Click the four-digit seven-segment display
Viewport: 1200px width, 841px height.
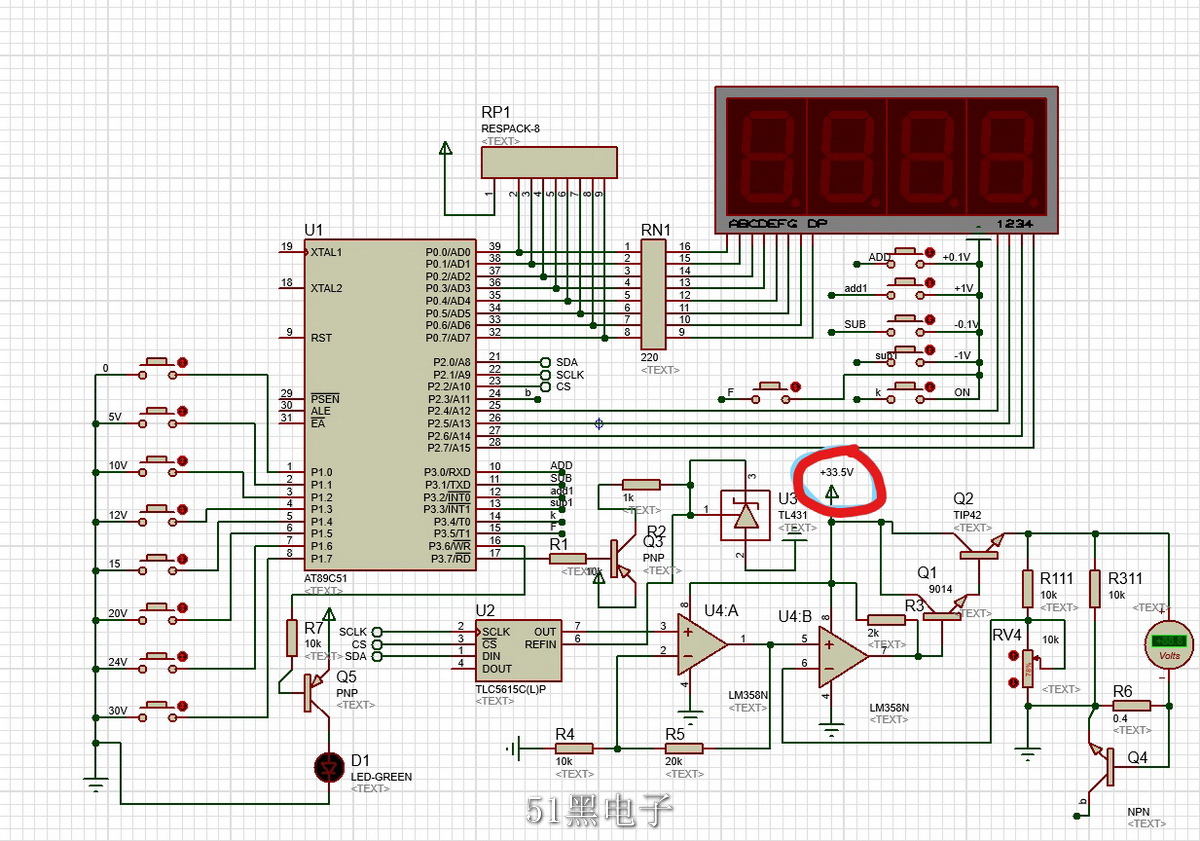(885, 160)
